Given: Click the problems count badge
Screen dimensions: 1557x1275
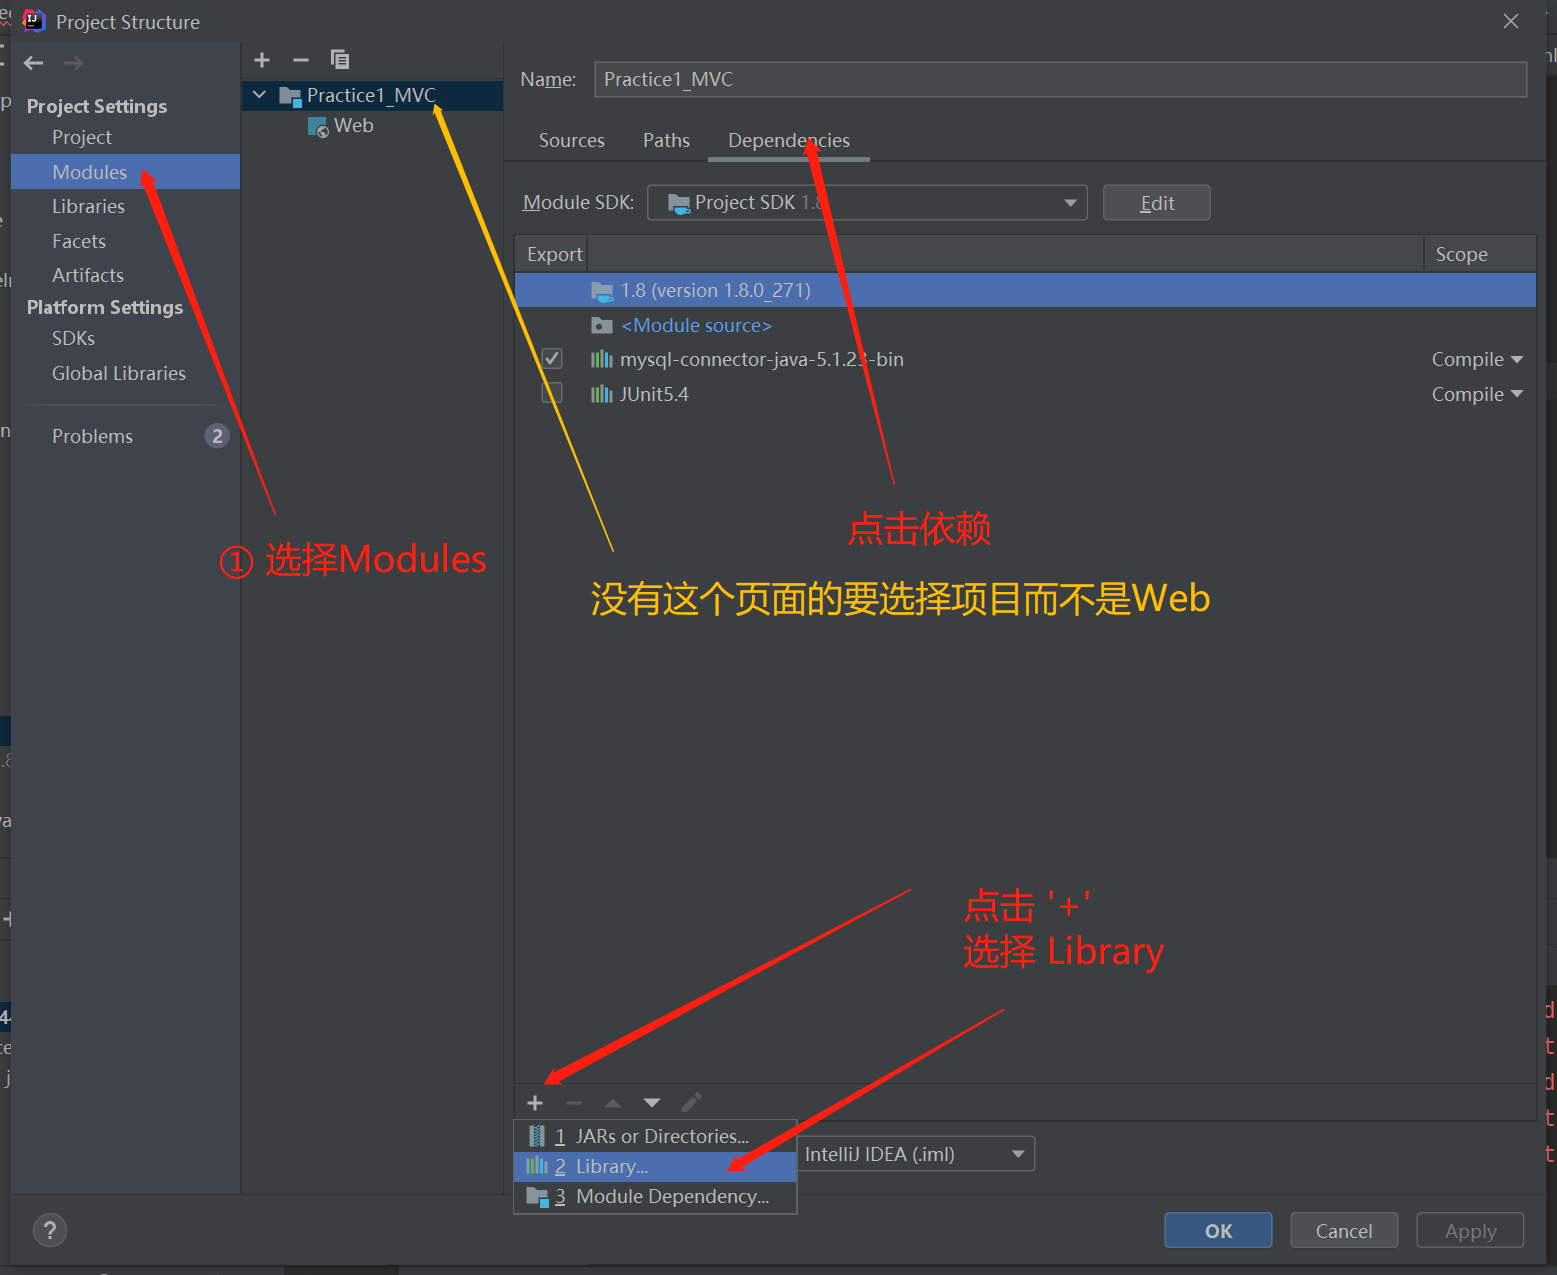Looking at the screenshot, I should [x=217, y=436].
